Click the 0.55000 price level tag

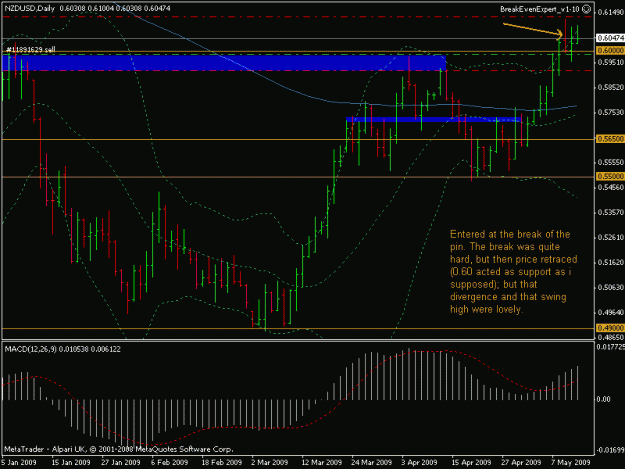click(610, 176)
